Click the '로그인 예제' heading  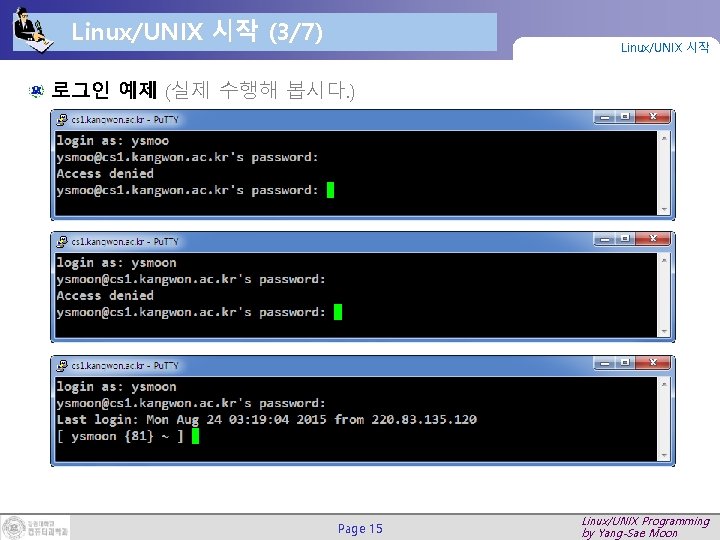click(x=105, y=90)
